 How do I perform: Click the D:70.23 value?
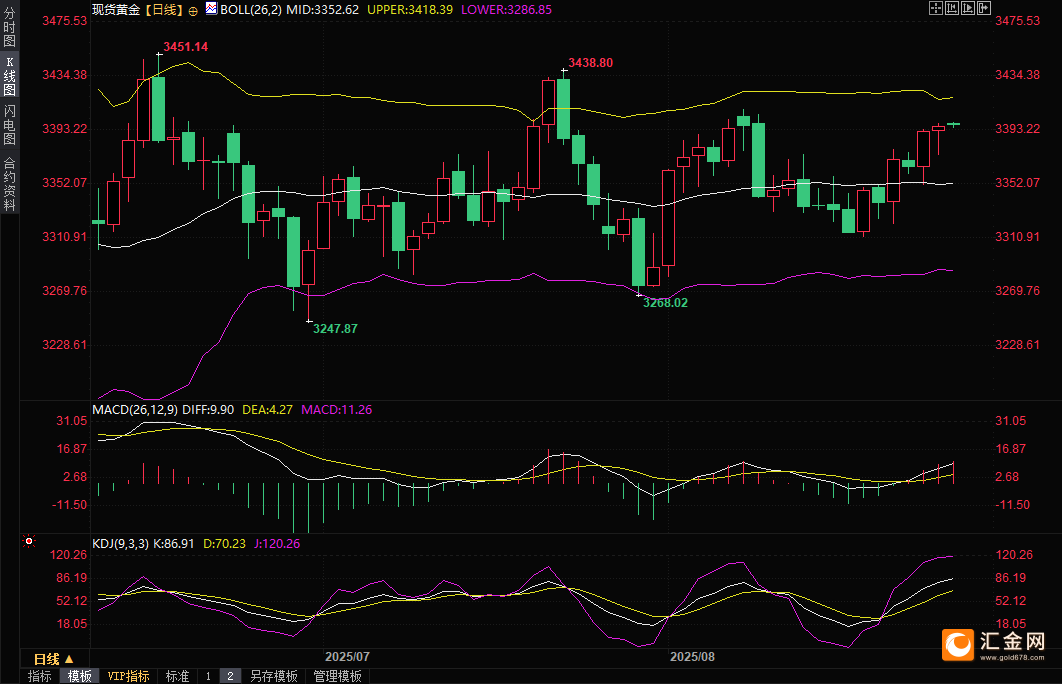[x=225, y=544]
